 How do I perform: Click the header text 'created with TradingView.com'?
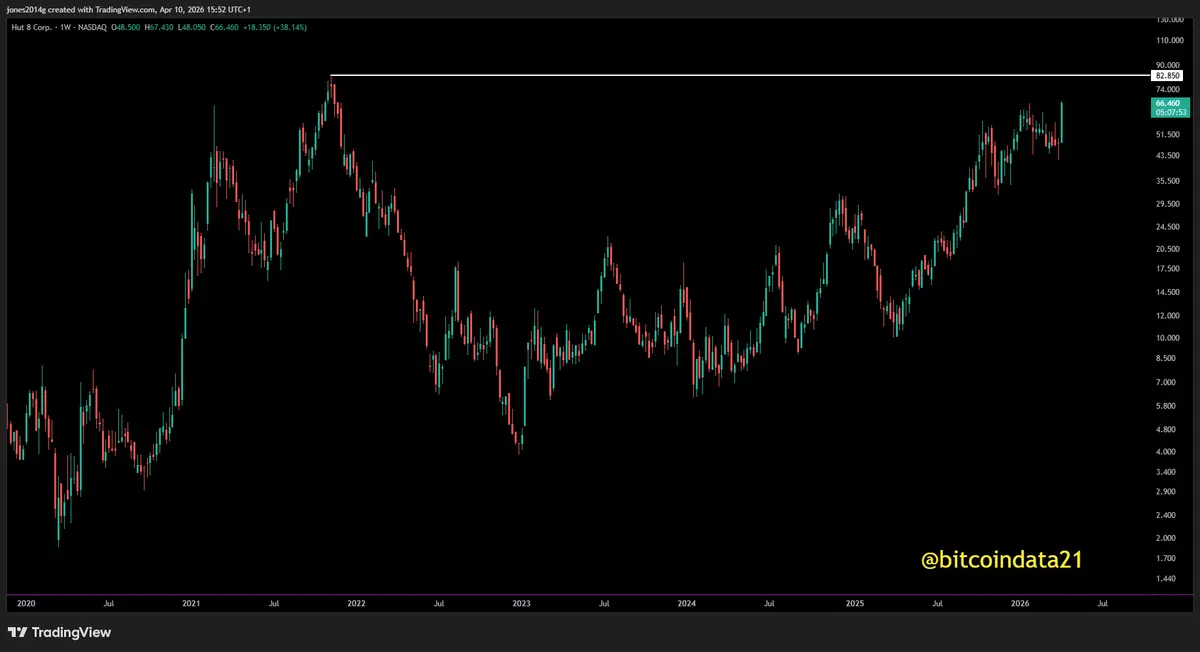100,9
